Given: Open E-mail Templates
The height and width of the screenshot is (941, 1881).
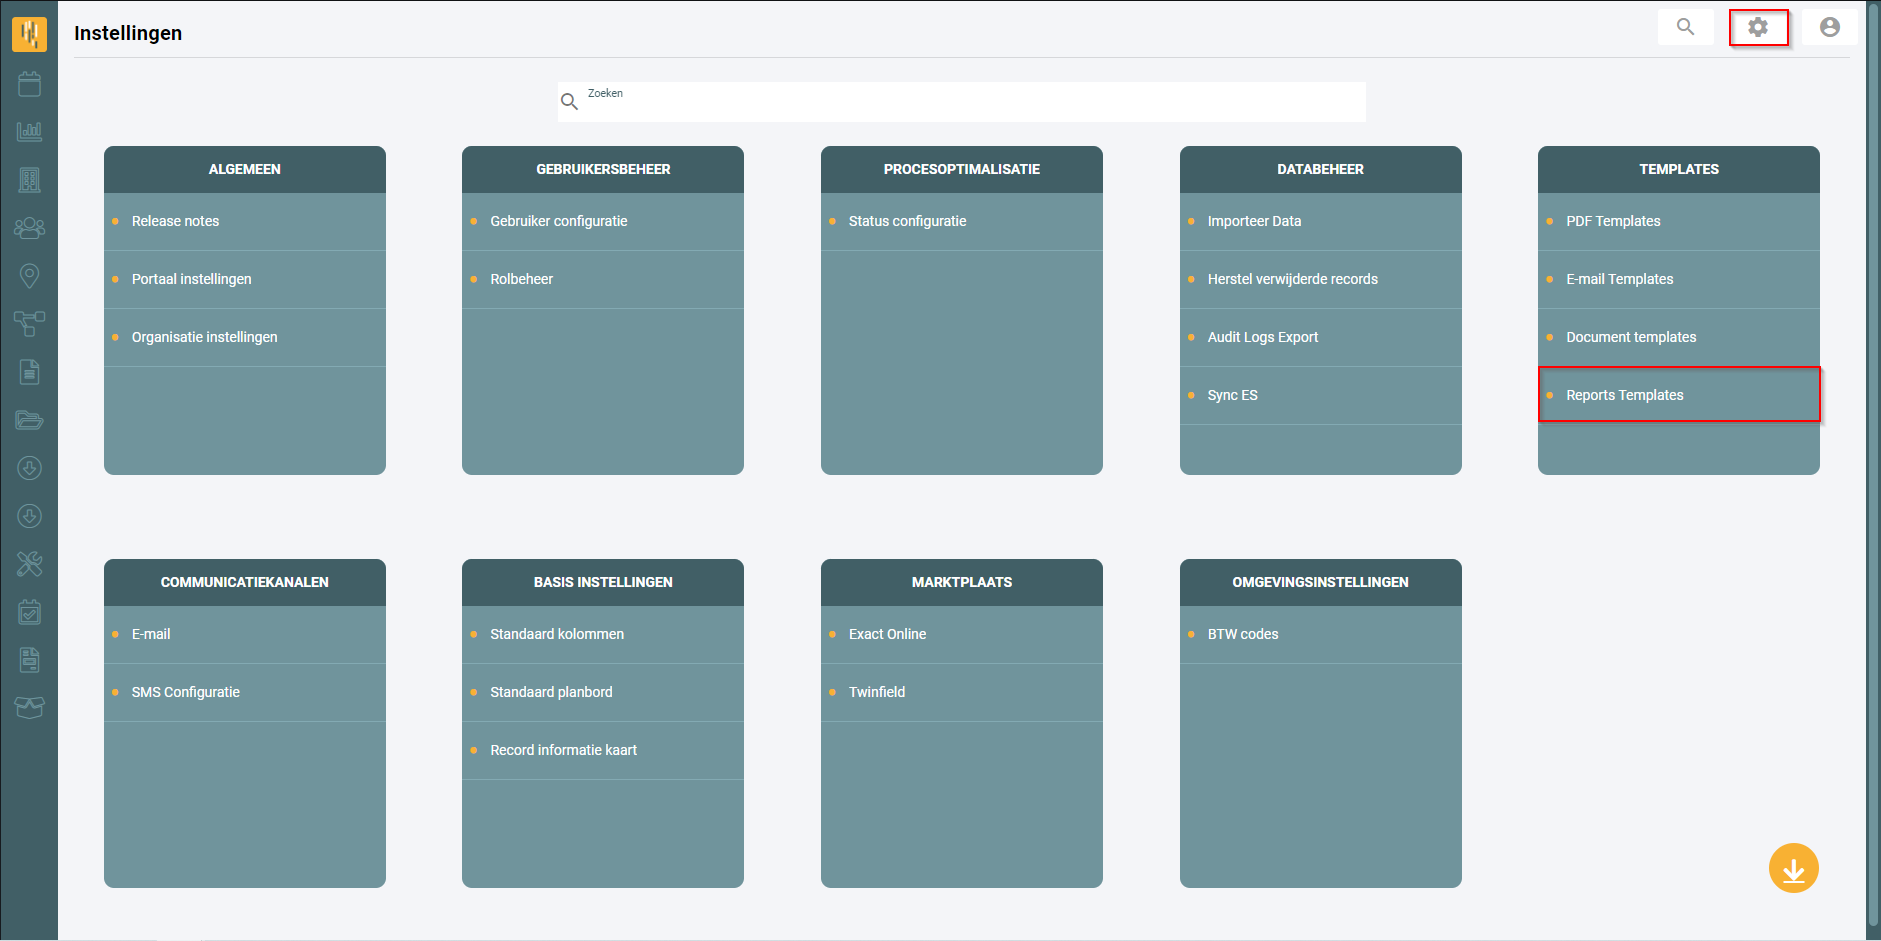Looking at the screenshot, I should (1679, 279).
